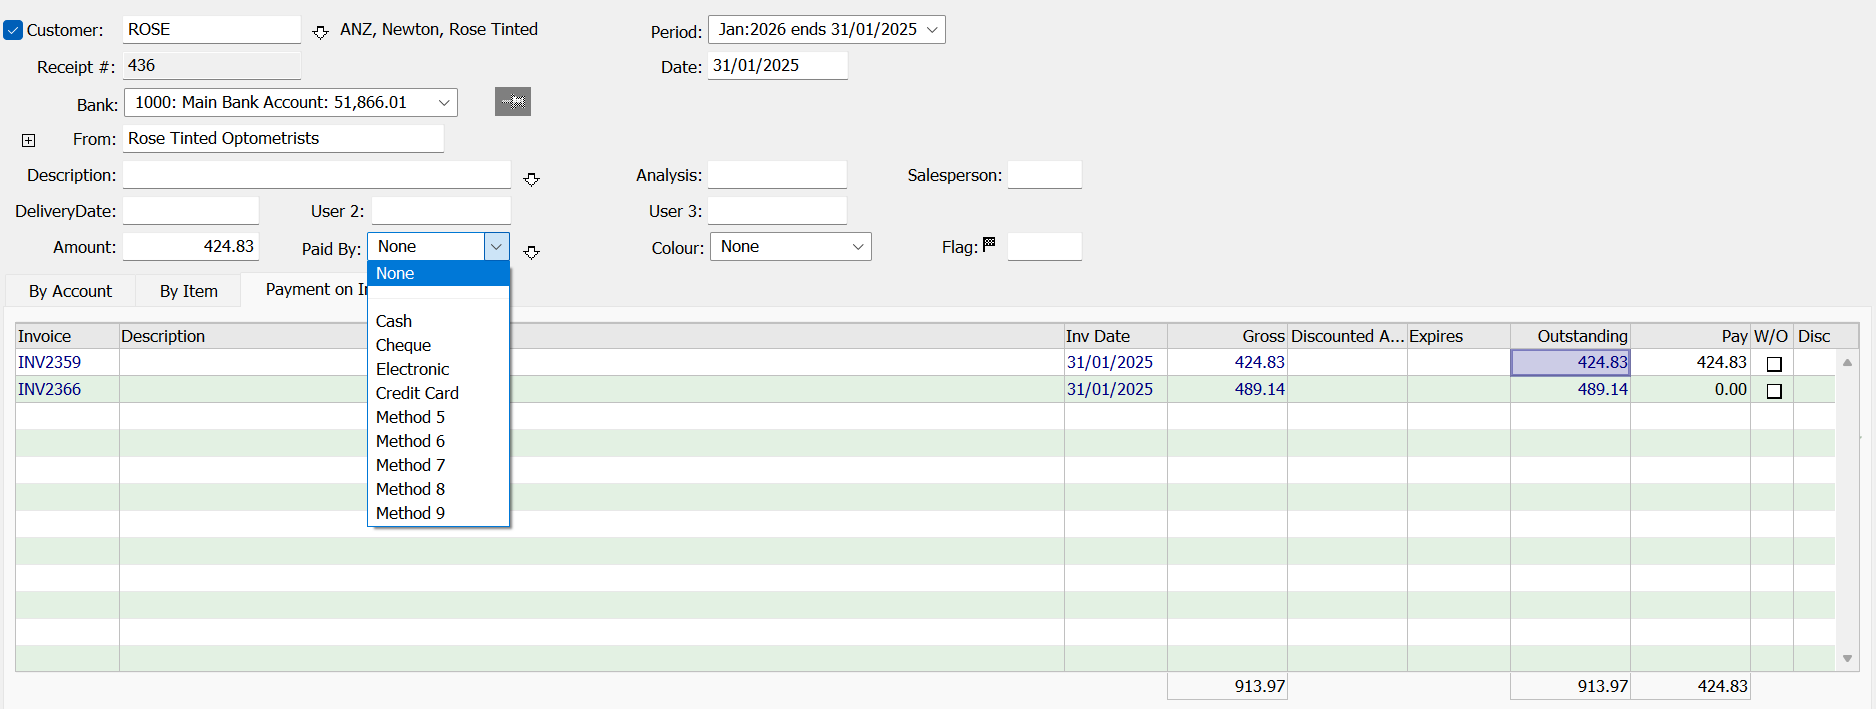1876x709 pixels.
Task: Choose Method 5 from list
Action: pyautogui.click(x=439, y=417)
